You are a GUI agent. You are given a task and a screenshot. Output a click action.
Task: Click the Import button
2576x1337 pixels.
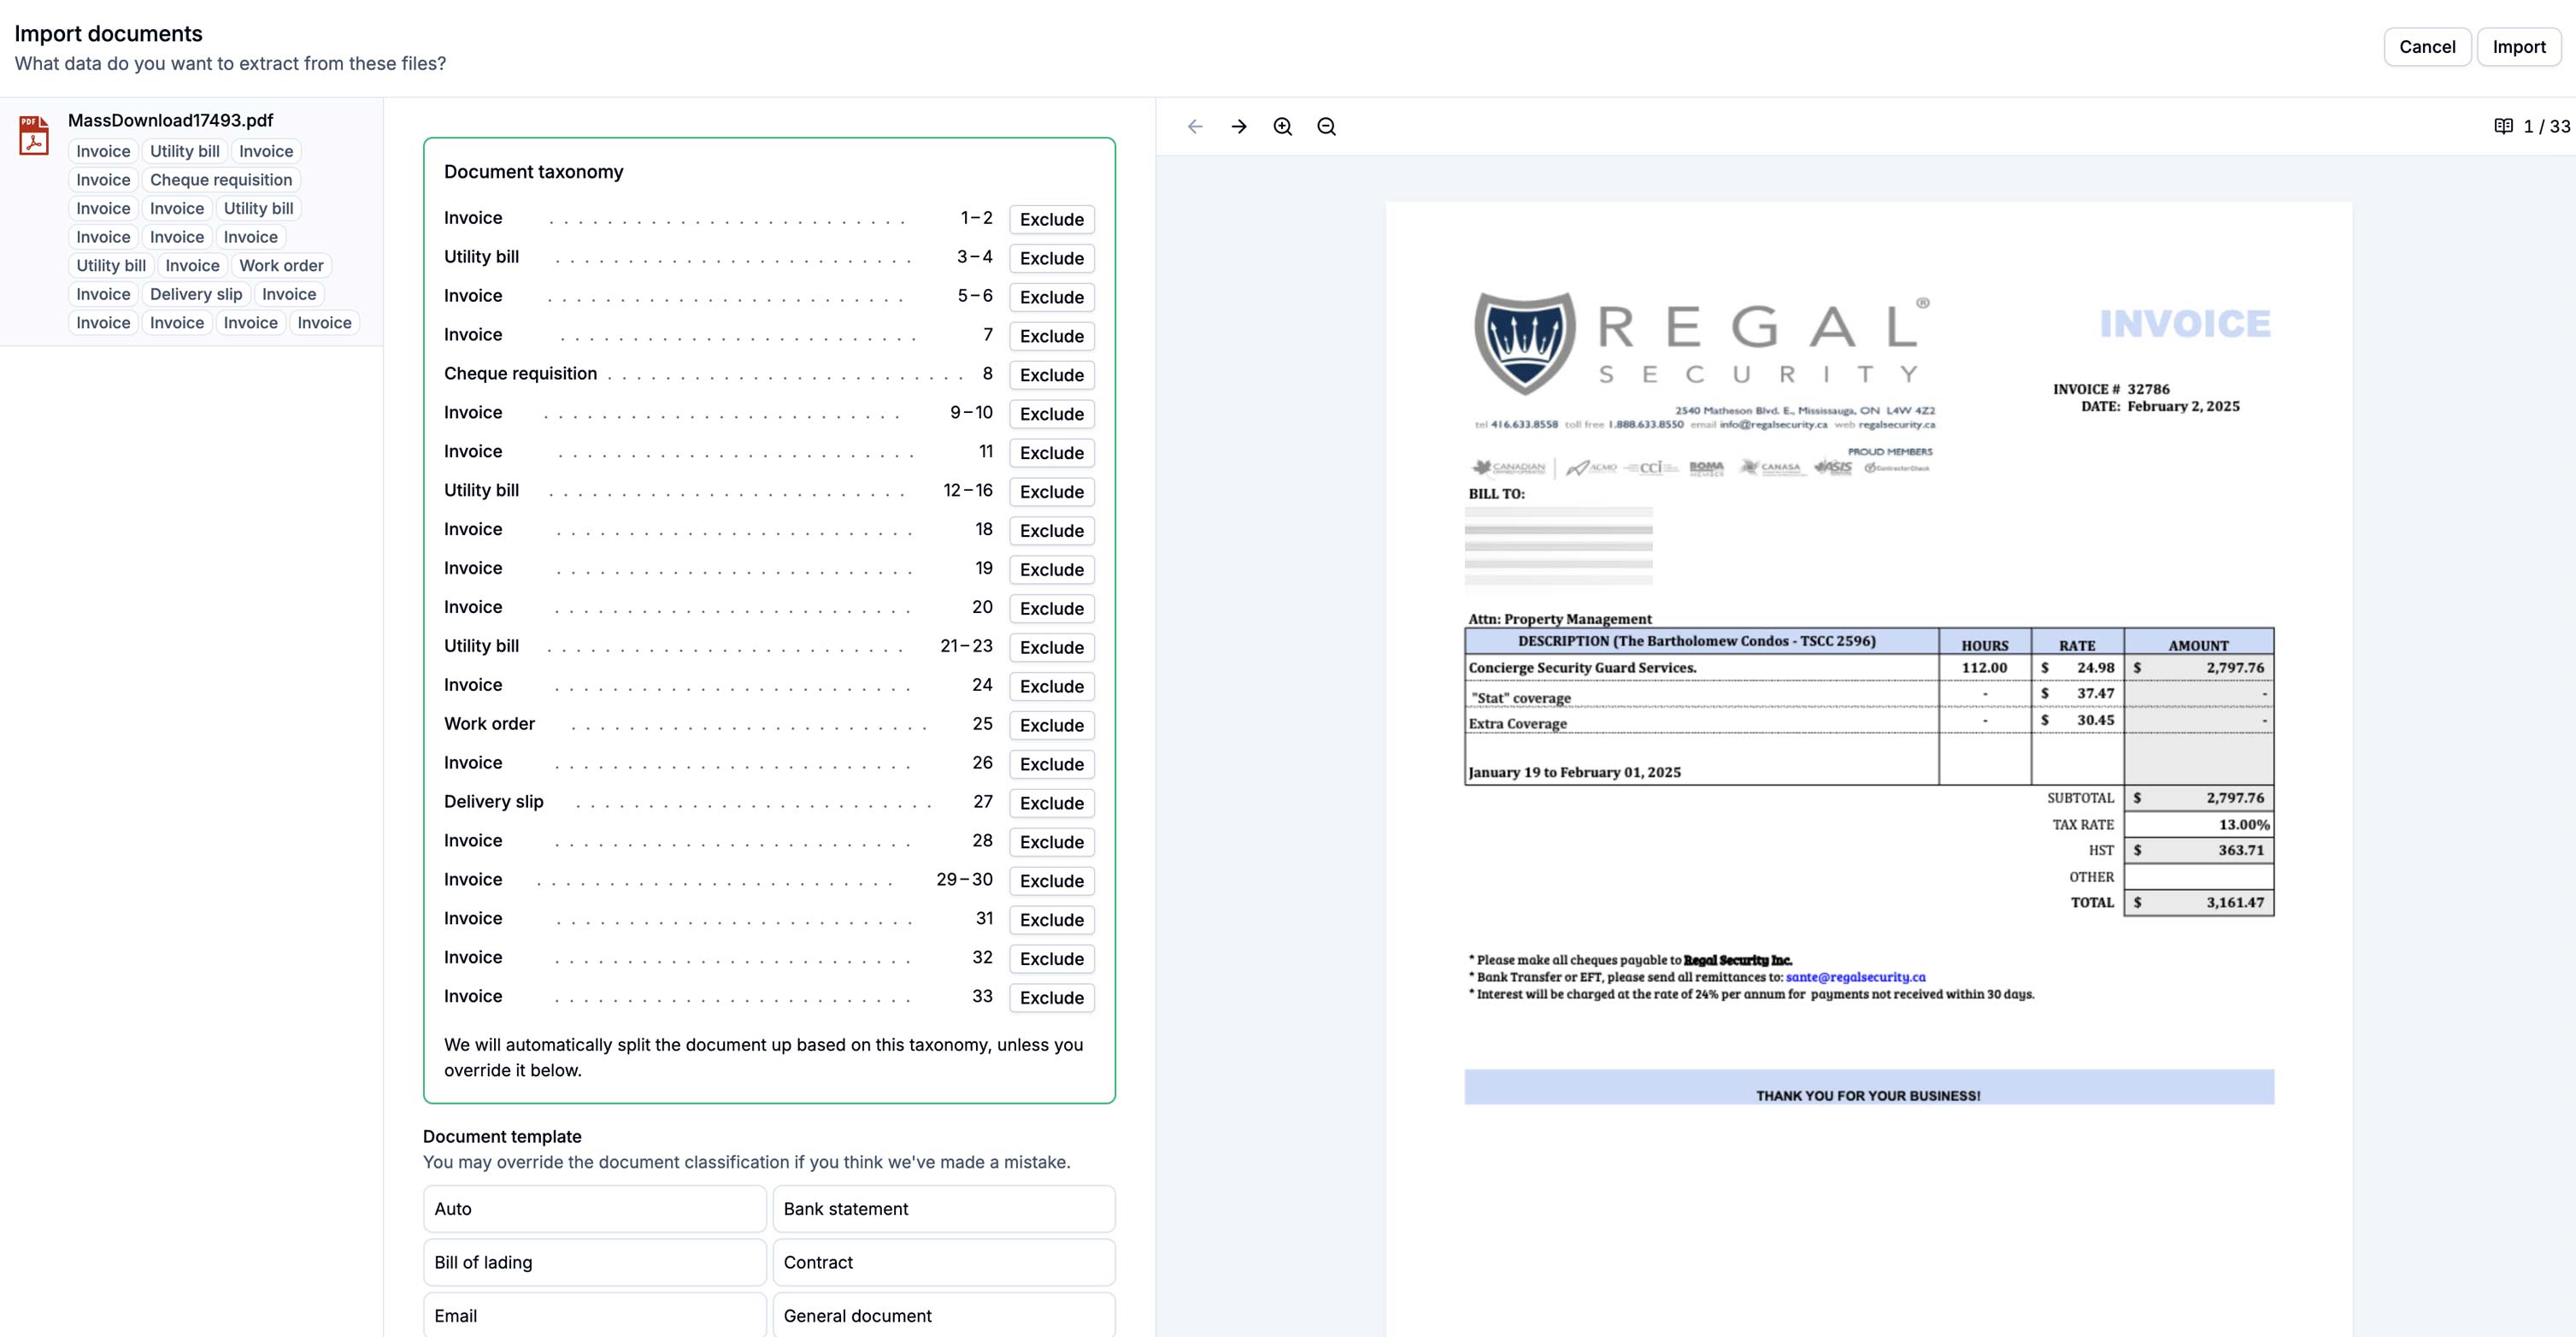(2518, 47)
